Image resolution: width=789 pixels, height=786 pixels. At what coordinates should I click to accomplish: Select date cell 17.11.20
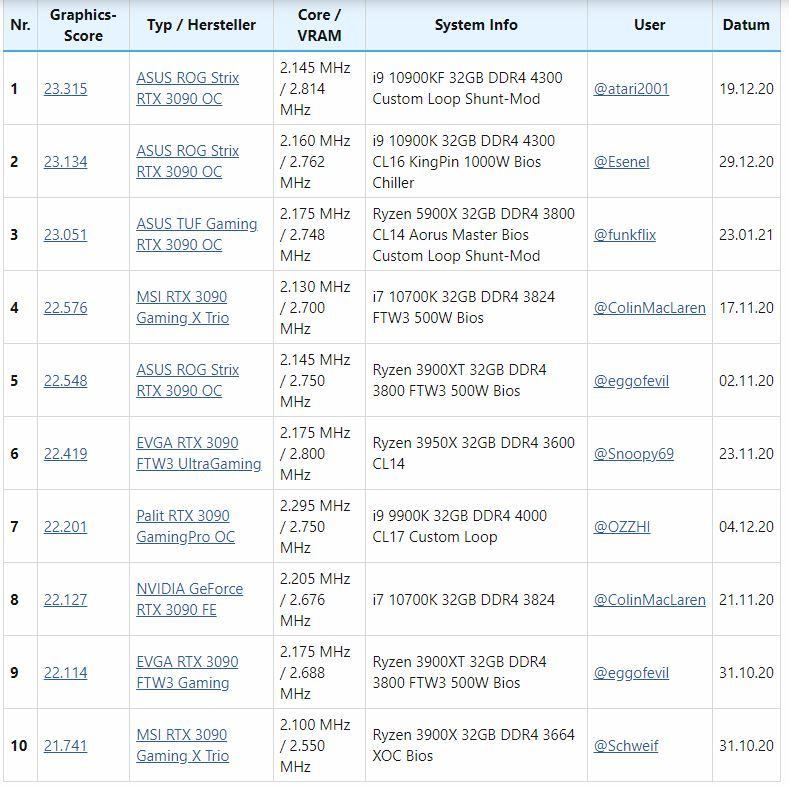[x=746, y=308]
